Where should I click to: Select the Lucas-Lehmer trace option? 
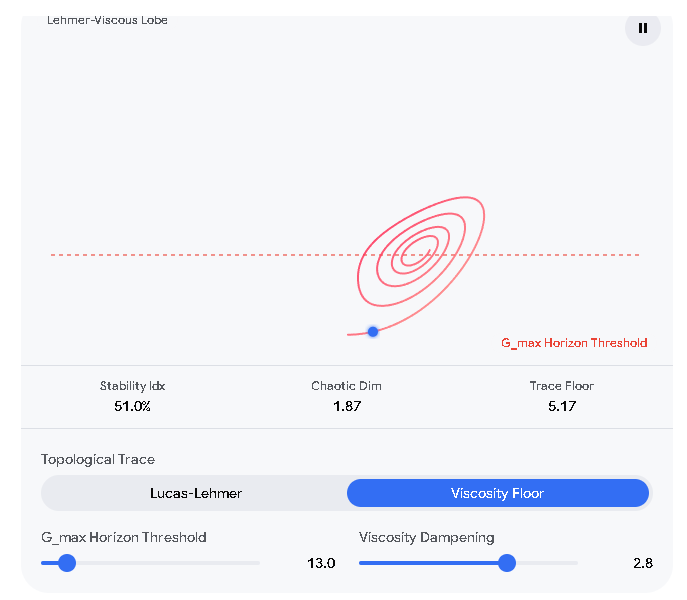[x=195, y=493]
